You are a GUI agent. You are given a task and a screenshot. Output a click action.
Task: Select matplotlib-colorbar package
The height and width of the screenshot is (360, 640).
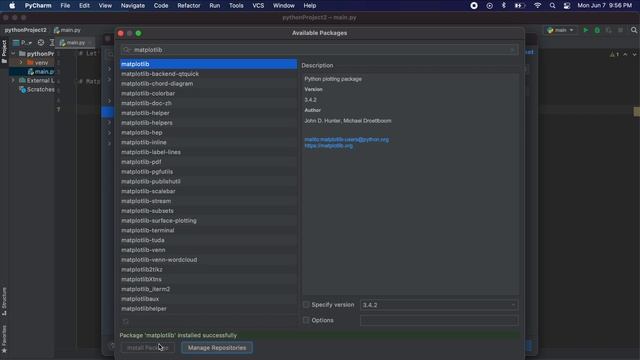click(x=209, y=93)
